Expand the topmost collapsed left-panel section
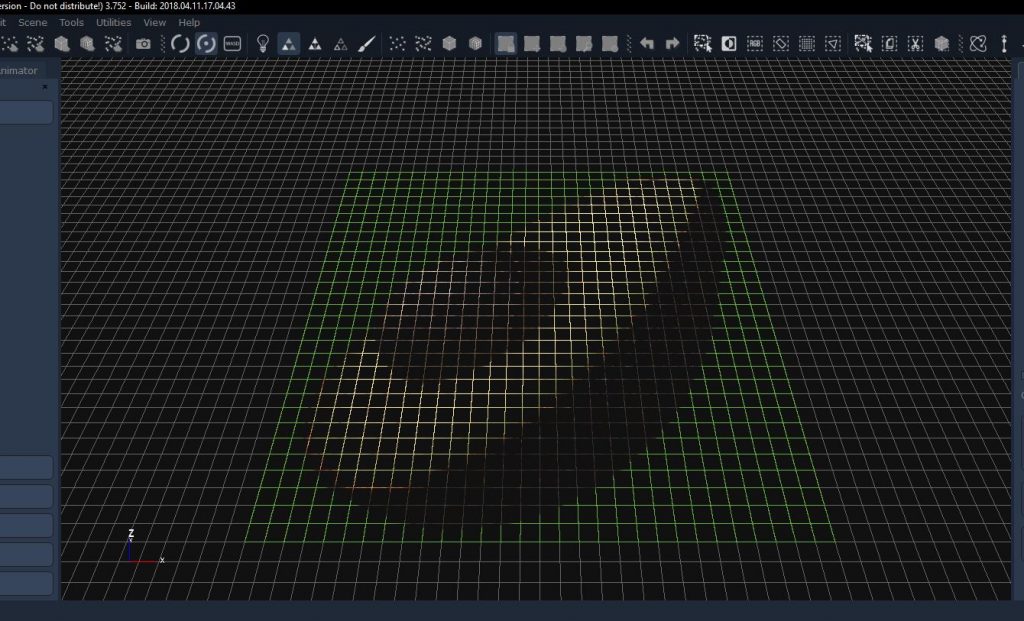Viewport: 1024px width, 621px height. pos(27,467)
